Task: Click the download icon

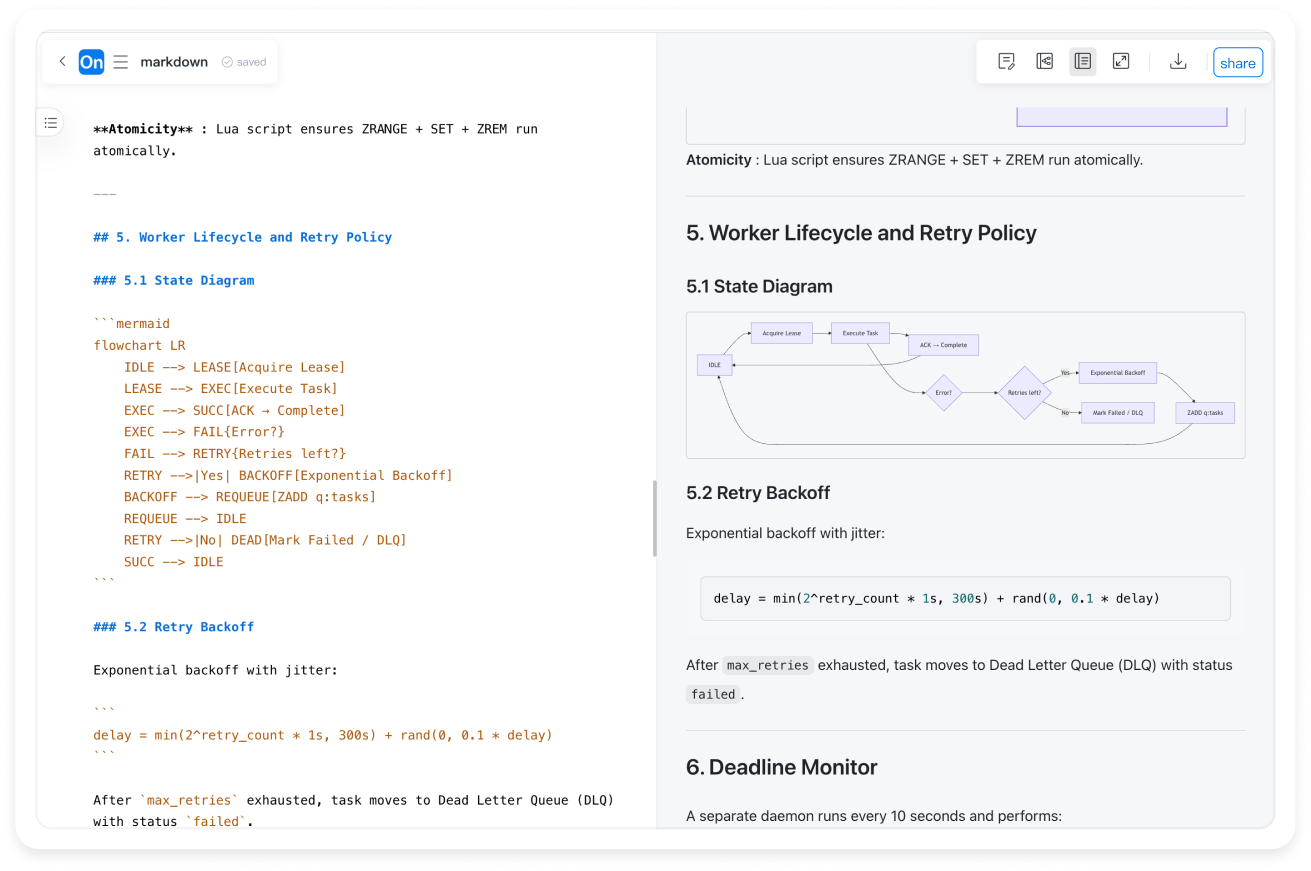Action: 1178,62
